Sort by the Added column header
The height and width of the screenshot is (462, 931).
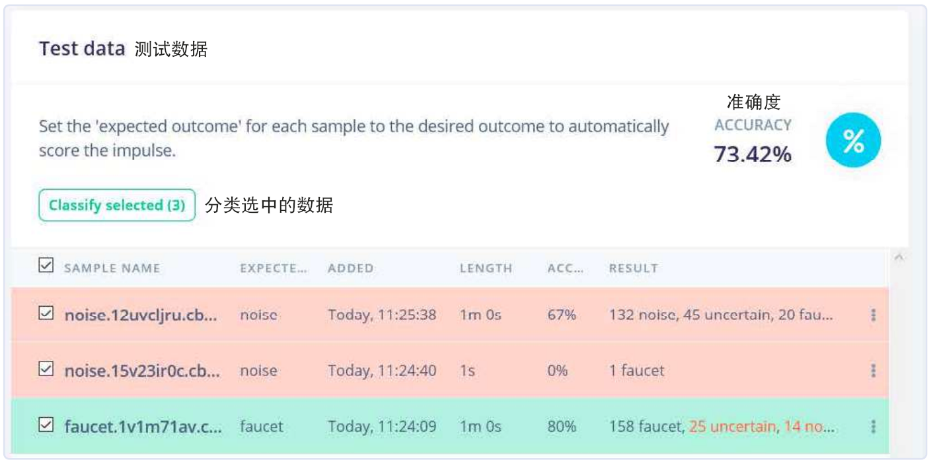350,268
